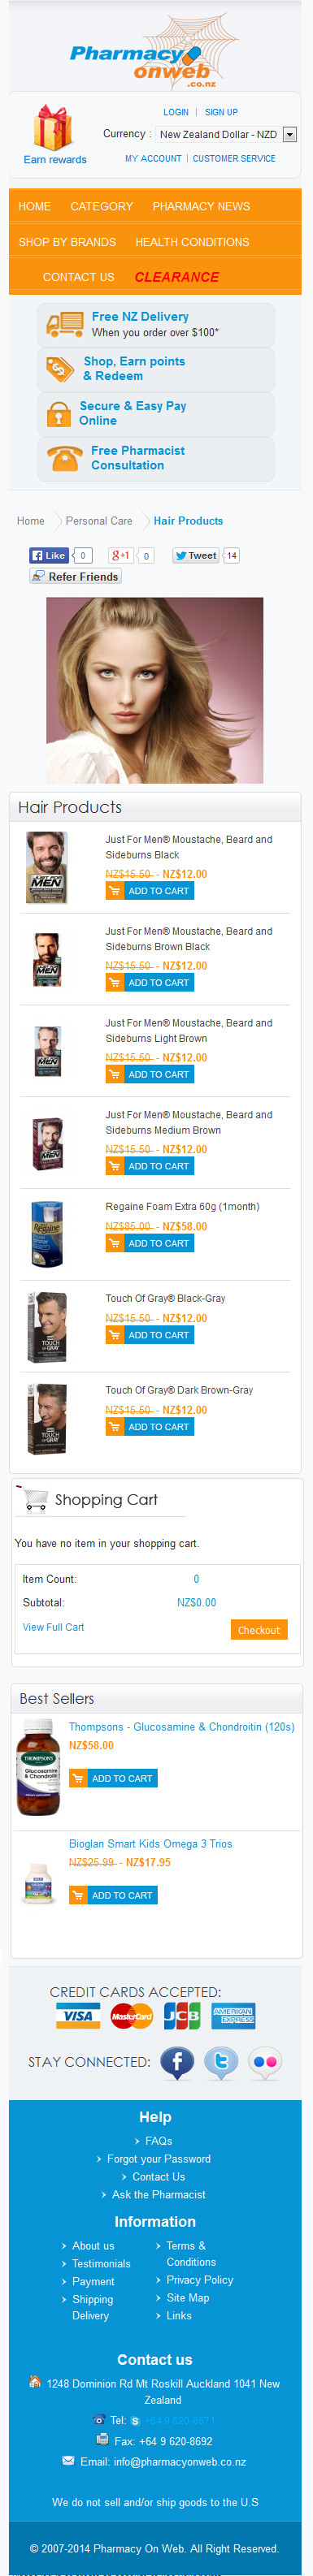Go to Personal Care breadcrumb
The width and height of the screenshot is (313, 2576).
pyautogui.click(x=99, y=521)
